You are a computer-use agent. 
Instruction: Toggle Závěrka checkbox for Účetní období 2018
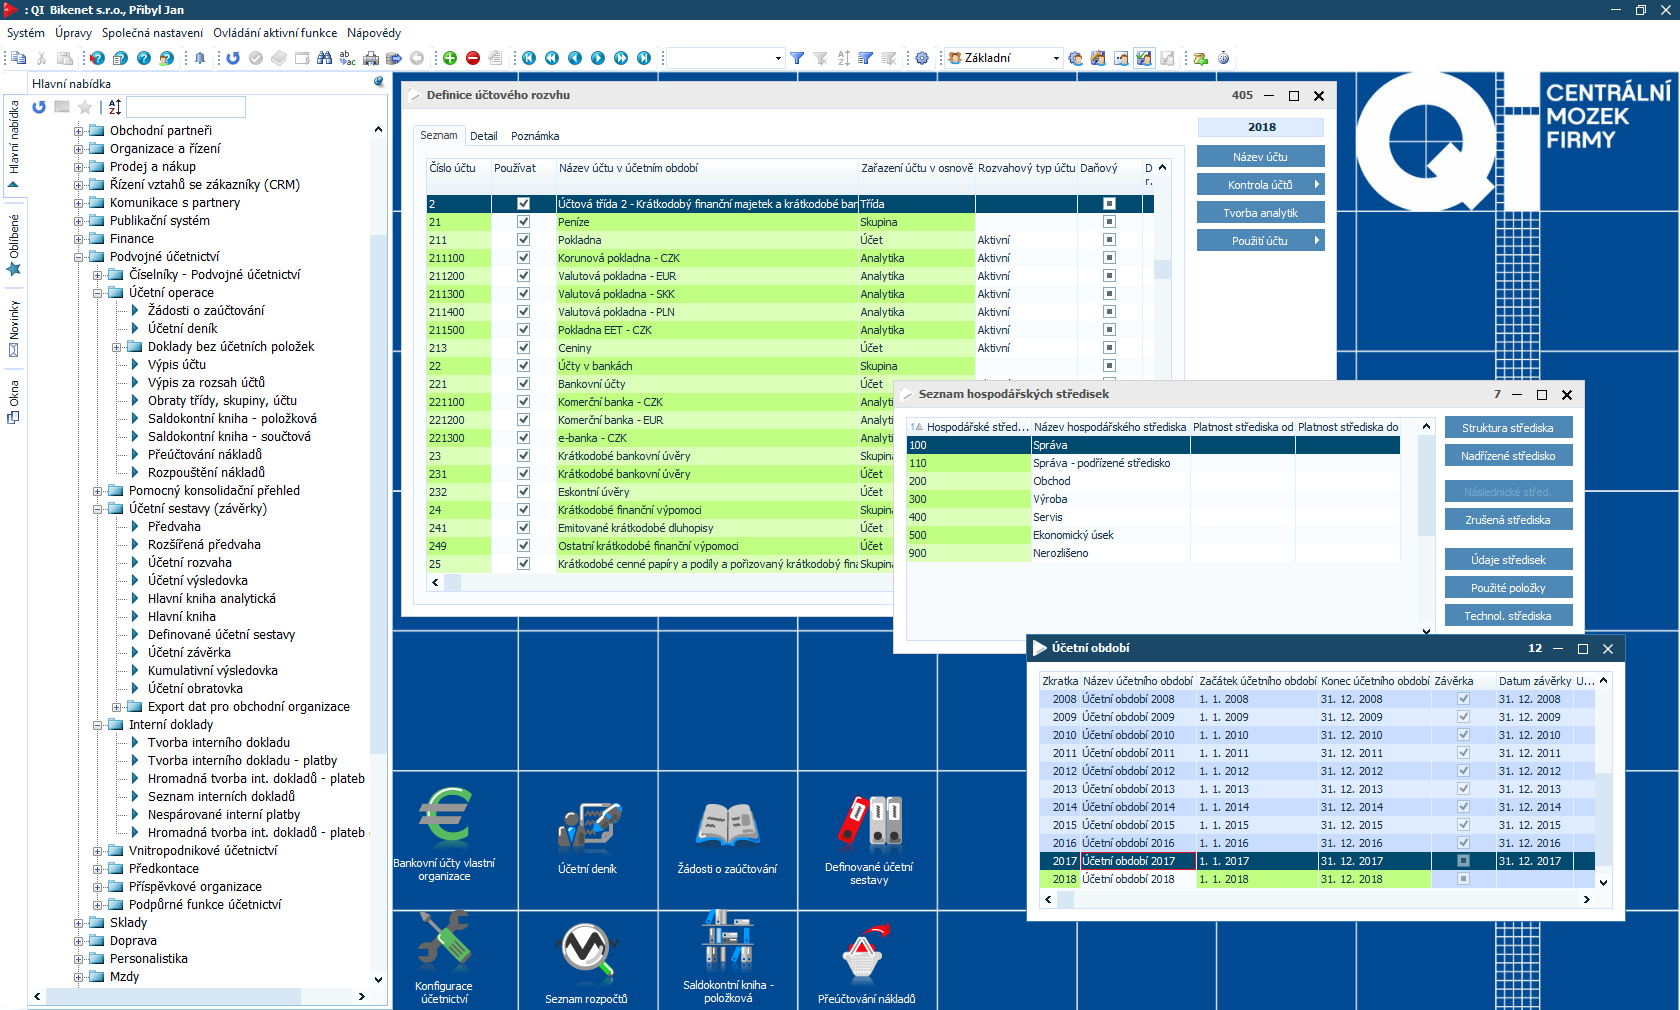[1463, 879]
